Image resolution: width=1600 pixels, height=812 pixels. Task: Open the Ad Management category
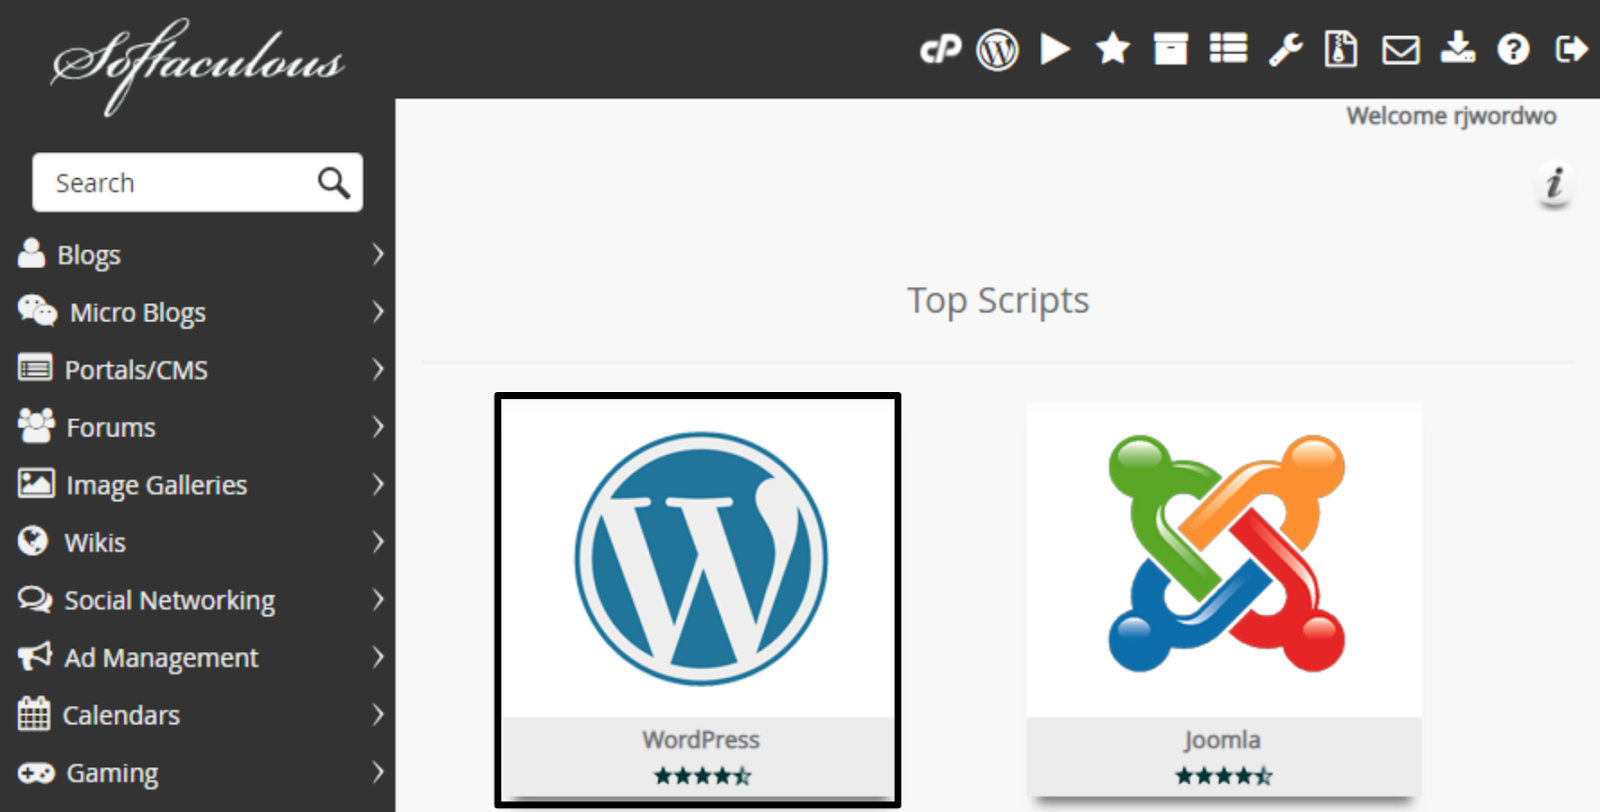point(161,658)
